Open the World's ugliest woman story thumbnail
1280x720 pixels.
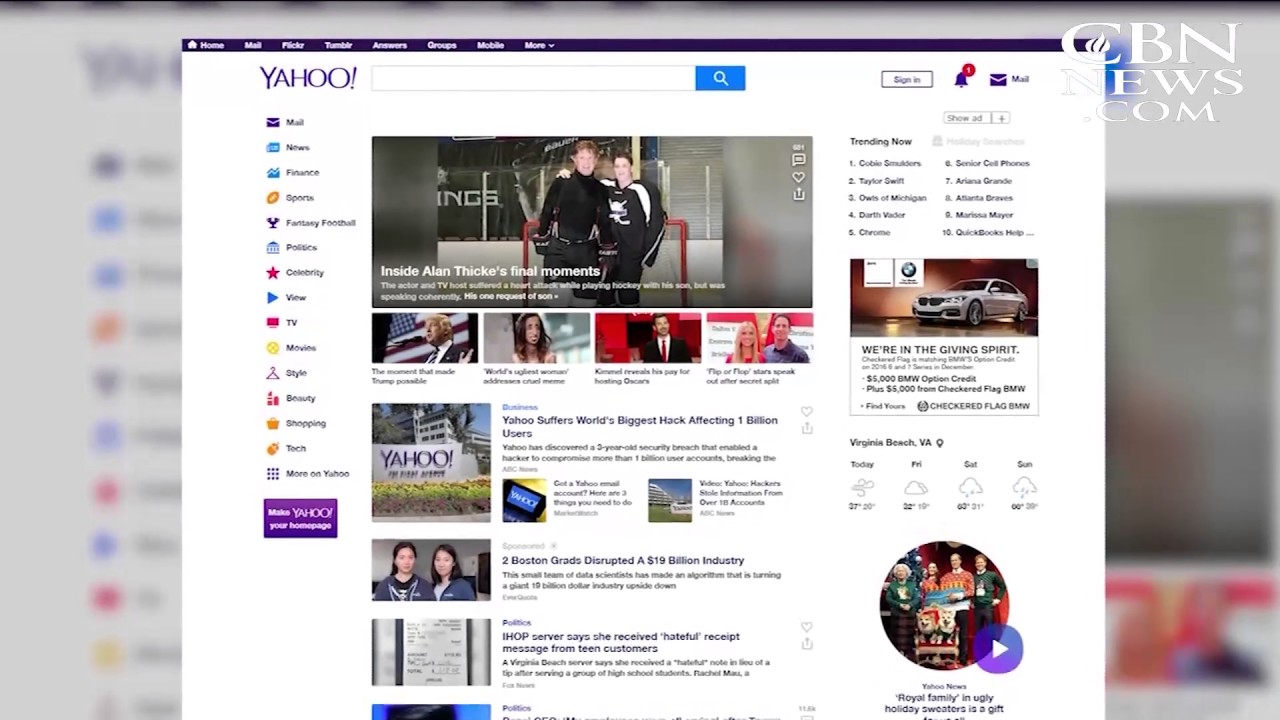(x=536, y=338)
